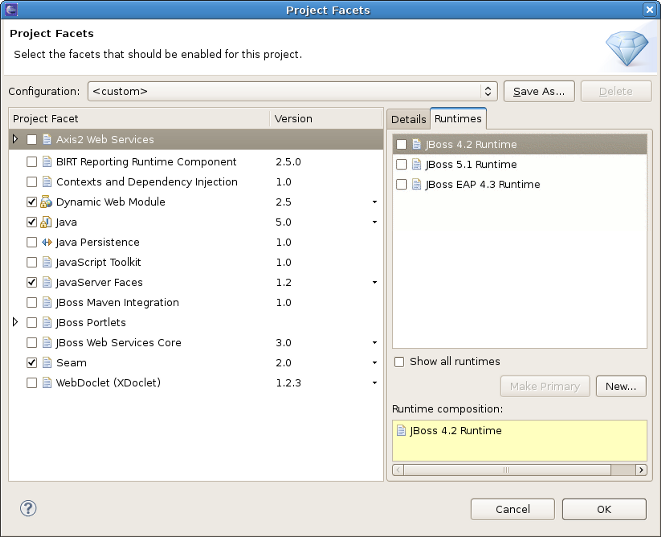Viewport: 661px width, 537px height.
Task: Click the Dynamic Web Module facet icon
Action: pyautogui.click(x=46, y=202)
